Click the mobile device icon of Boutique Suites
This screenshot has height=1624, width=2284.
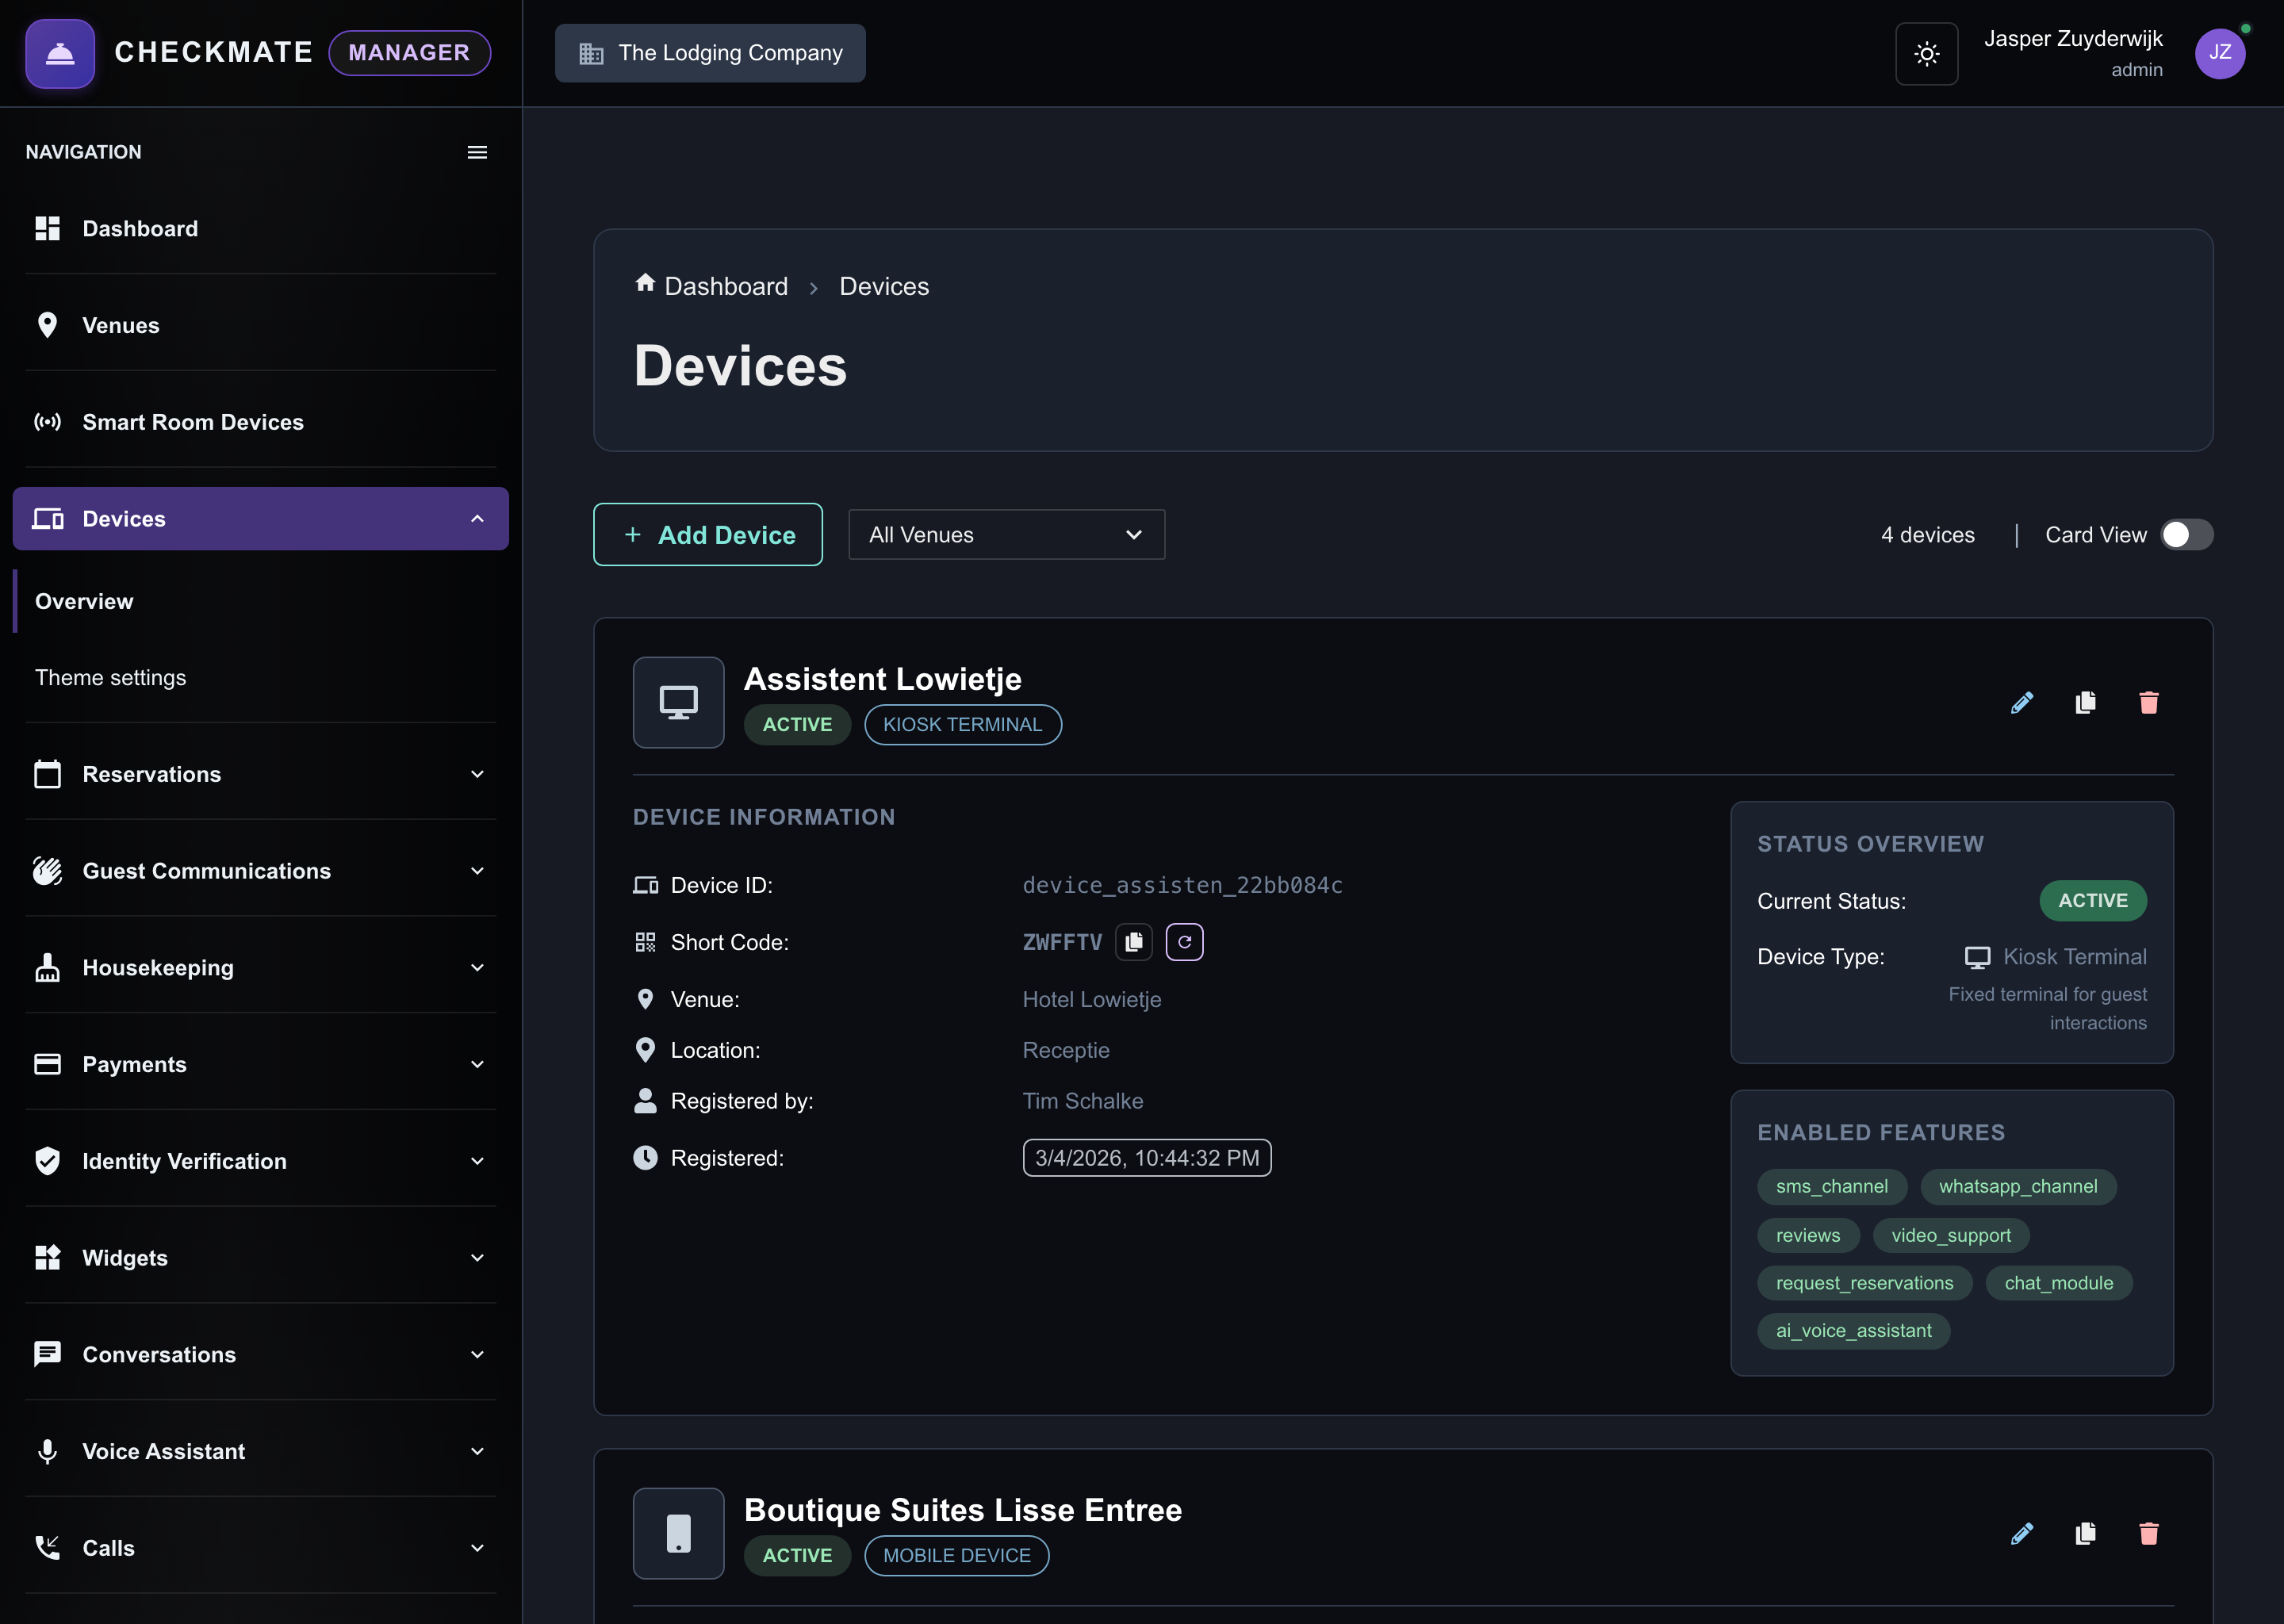pos(678,1533)
